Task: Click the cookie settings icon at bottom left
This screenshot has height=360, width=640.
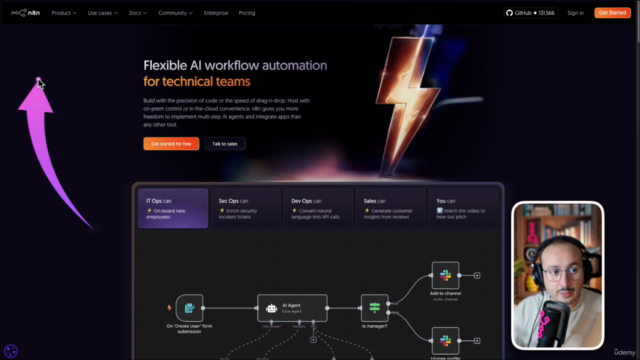Action: pyautogui.click(x=11, y=351)
